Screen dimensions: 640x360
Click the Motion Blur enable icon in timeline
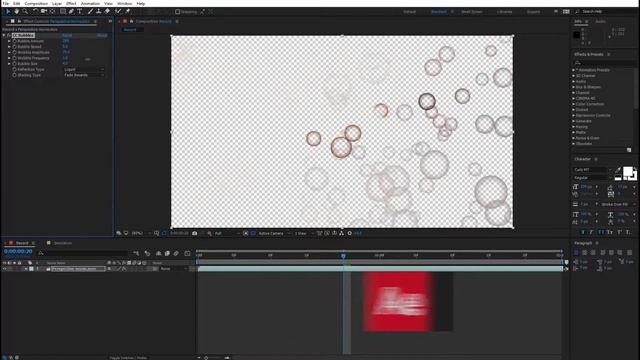[x=176, y=253]
